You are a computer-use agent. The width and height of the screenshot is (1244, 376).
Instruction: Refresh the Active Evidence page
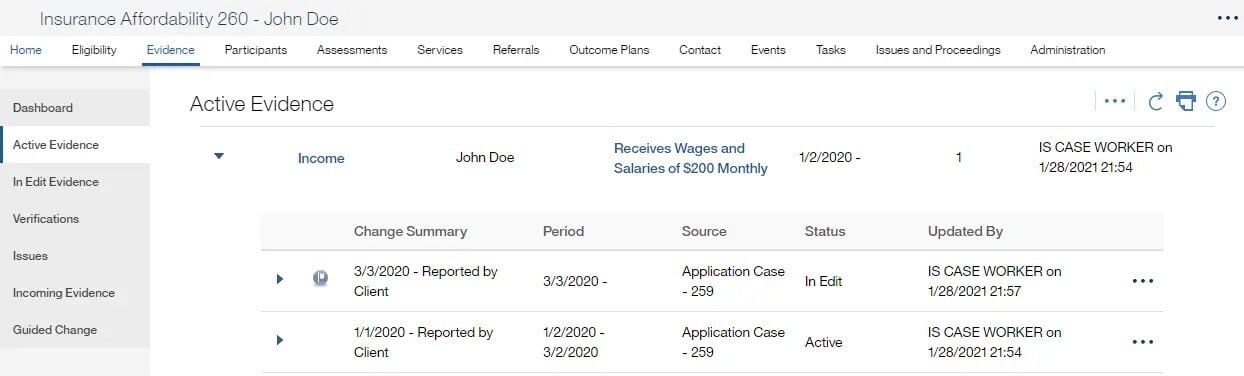1156,100
